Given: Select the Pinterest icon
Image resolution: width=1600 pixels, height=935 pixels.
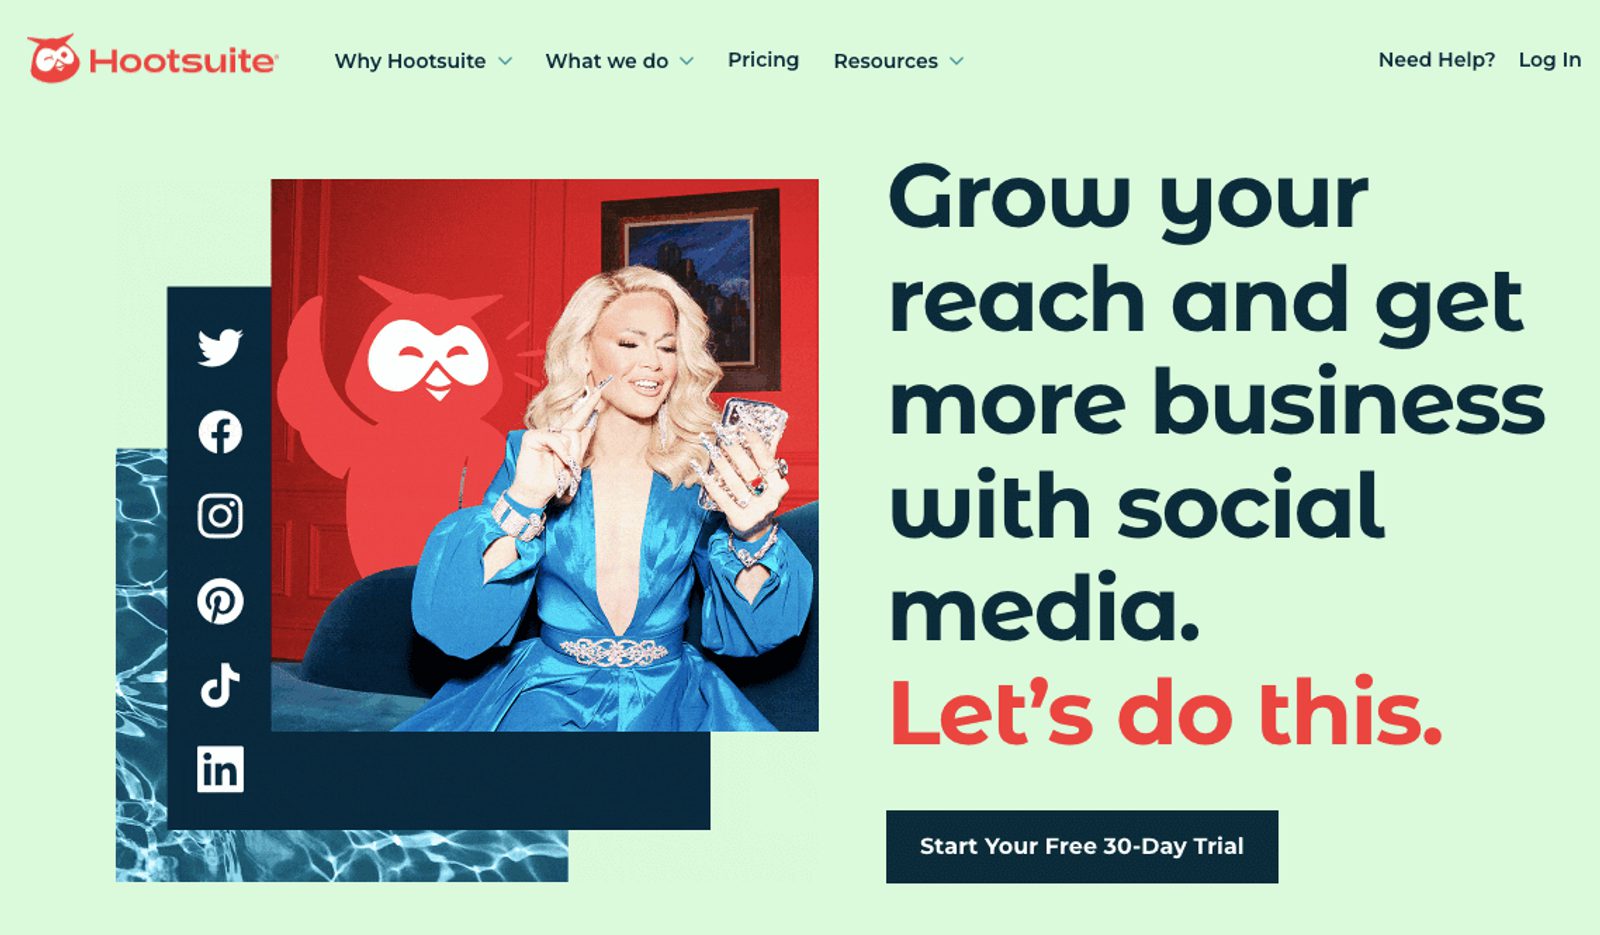Looking at the screenshot, I should [x=220, y=601].
